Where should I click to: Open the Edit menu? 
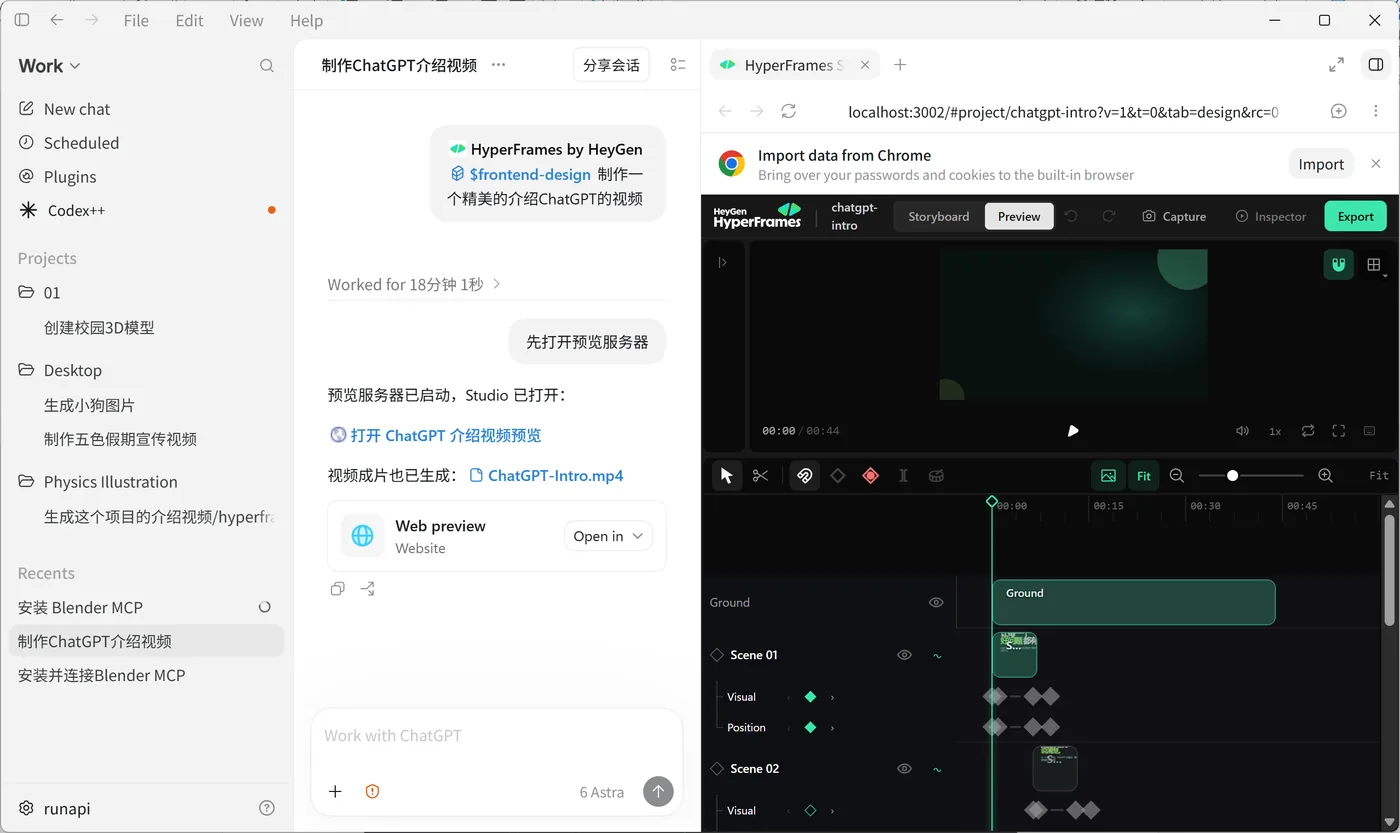[x=189, y=20]
